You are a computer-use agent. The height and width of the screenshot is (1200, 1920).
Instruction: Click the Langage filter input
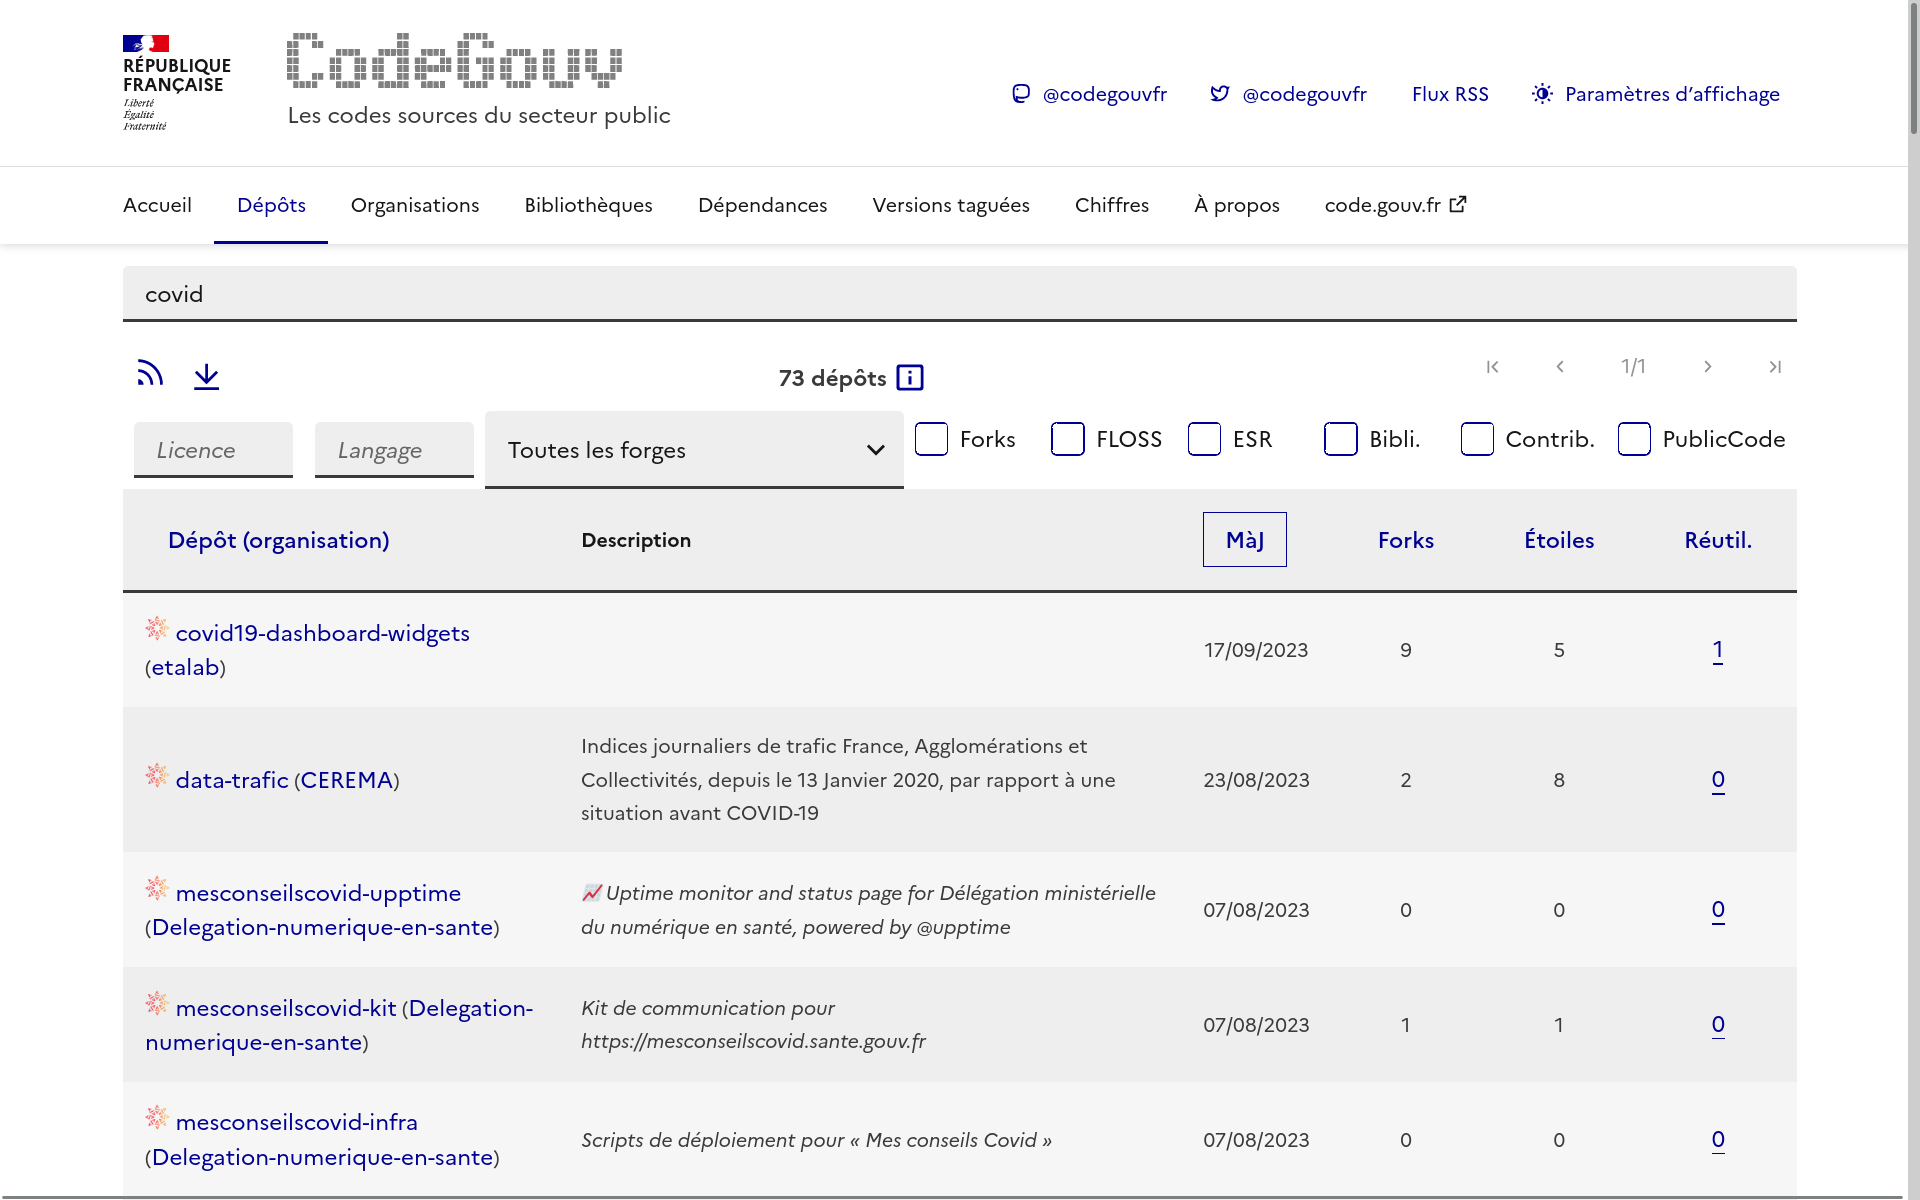pos(394,450)
